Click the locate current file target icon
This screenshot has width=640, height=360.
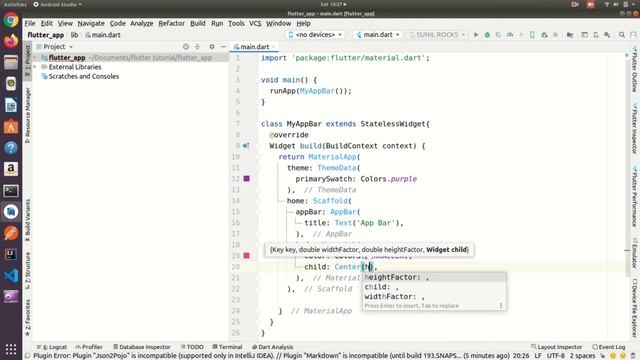(x=186, y=47)
